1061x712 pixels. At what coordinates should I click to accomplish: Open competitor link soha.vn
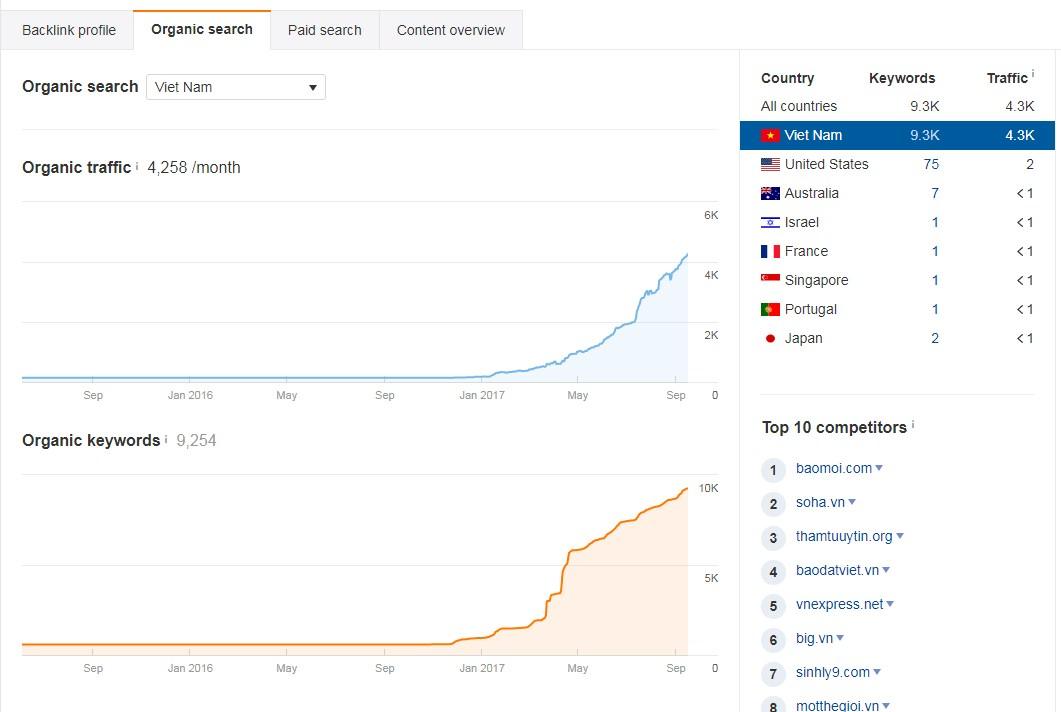[x=820, y=502]
